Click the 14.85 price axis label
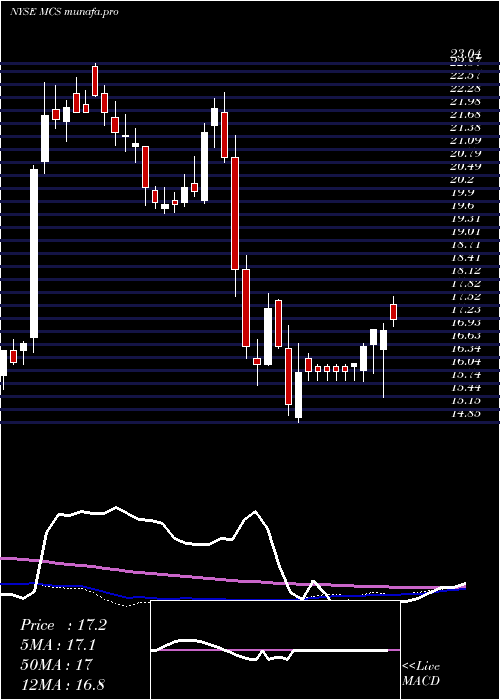500x700 pixels. tap(466, 413)
